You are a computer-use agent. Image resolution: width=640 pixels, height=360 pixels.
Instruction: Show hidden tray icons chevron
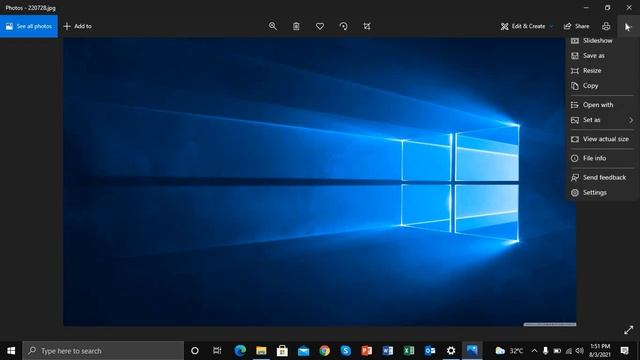[534, 351]
